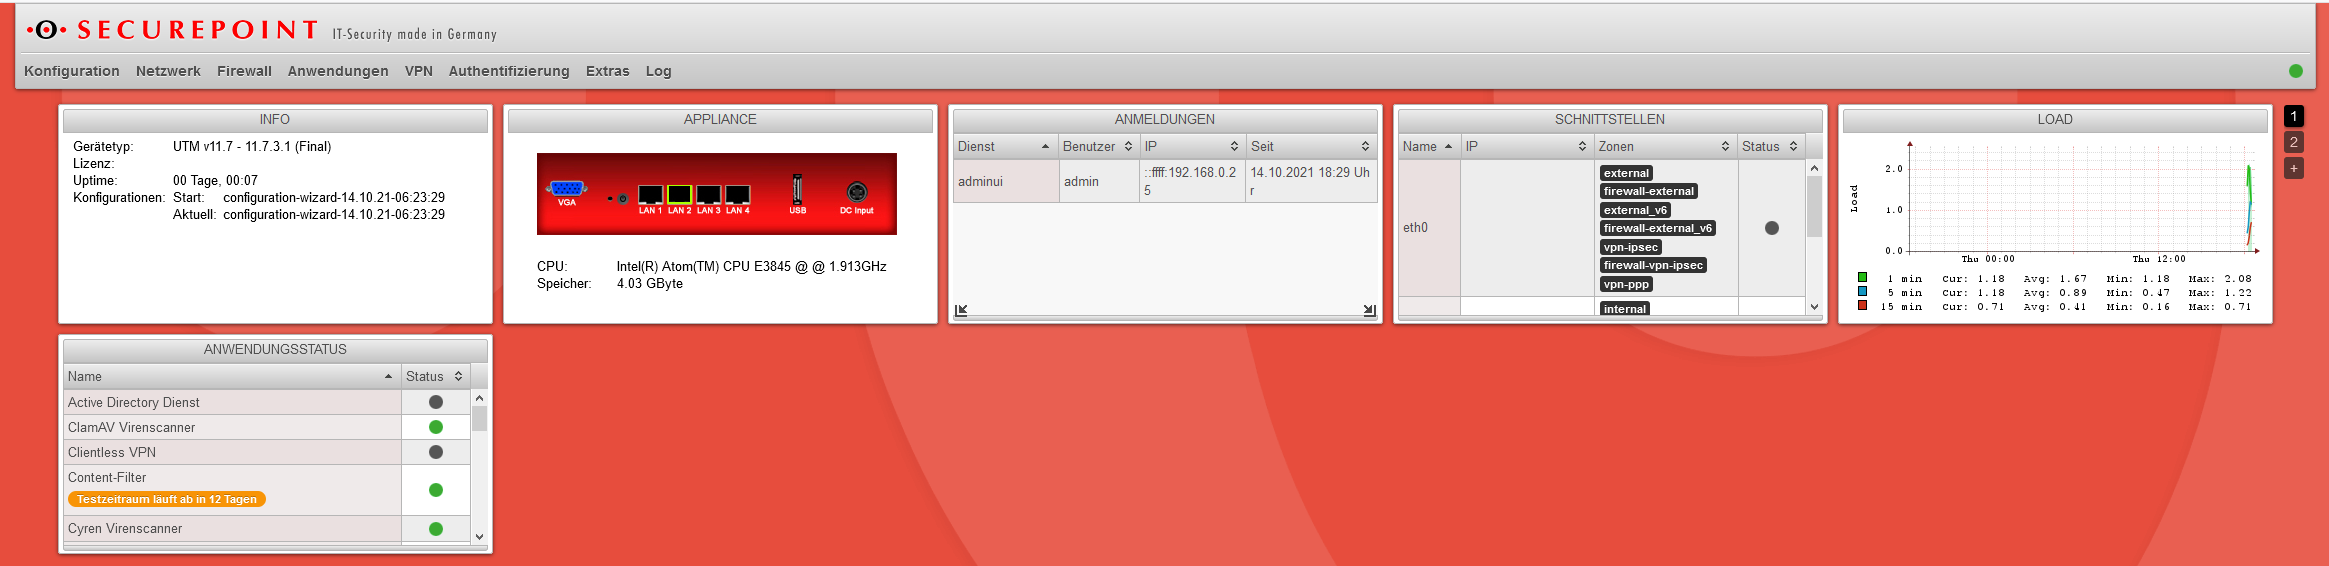Click the Schnittstellen scrollbar thumb

(1814, 206)
